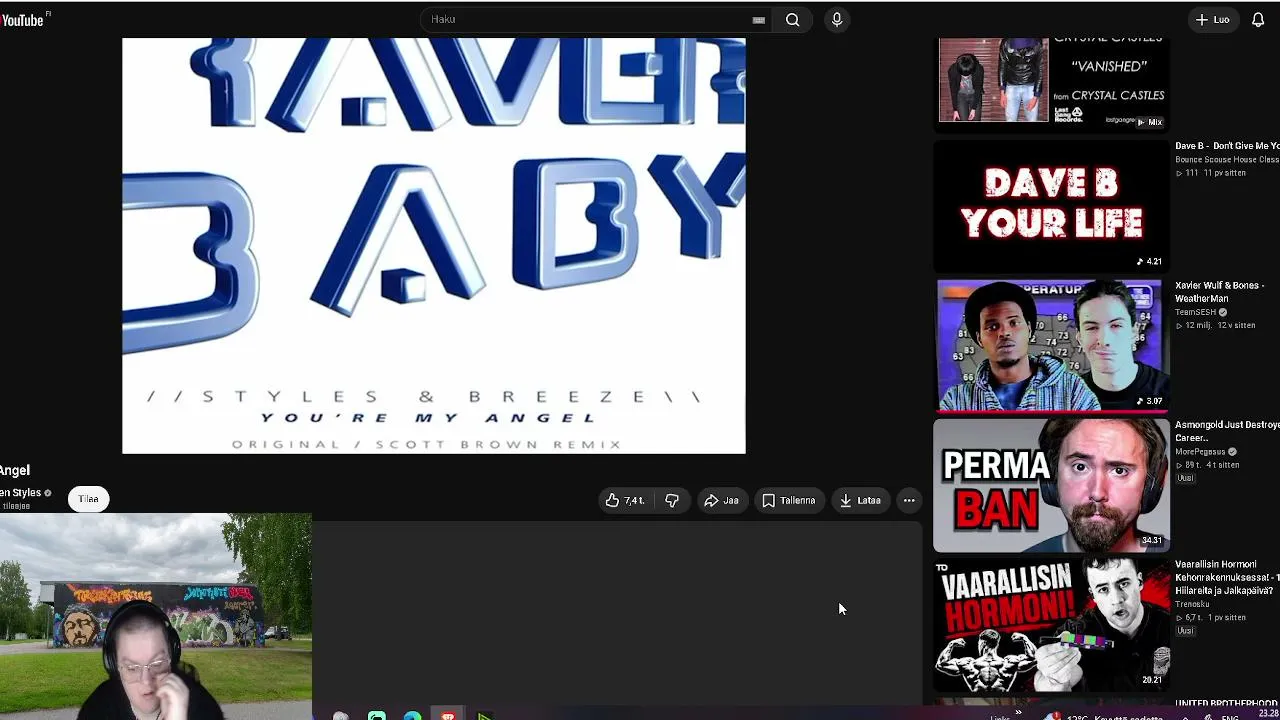The width and height of the screenshot is (1280, 720).
Task: Click the magnifying glass search button
Action: click(792, 19)
